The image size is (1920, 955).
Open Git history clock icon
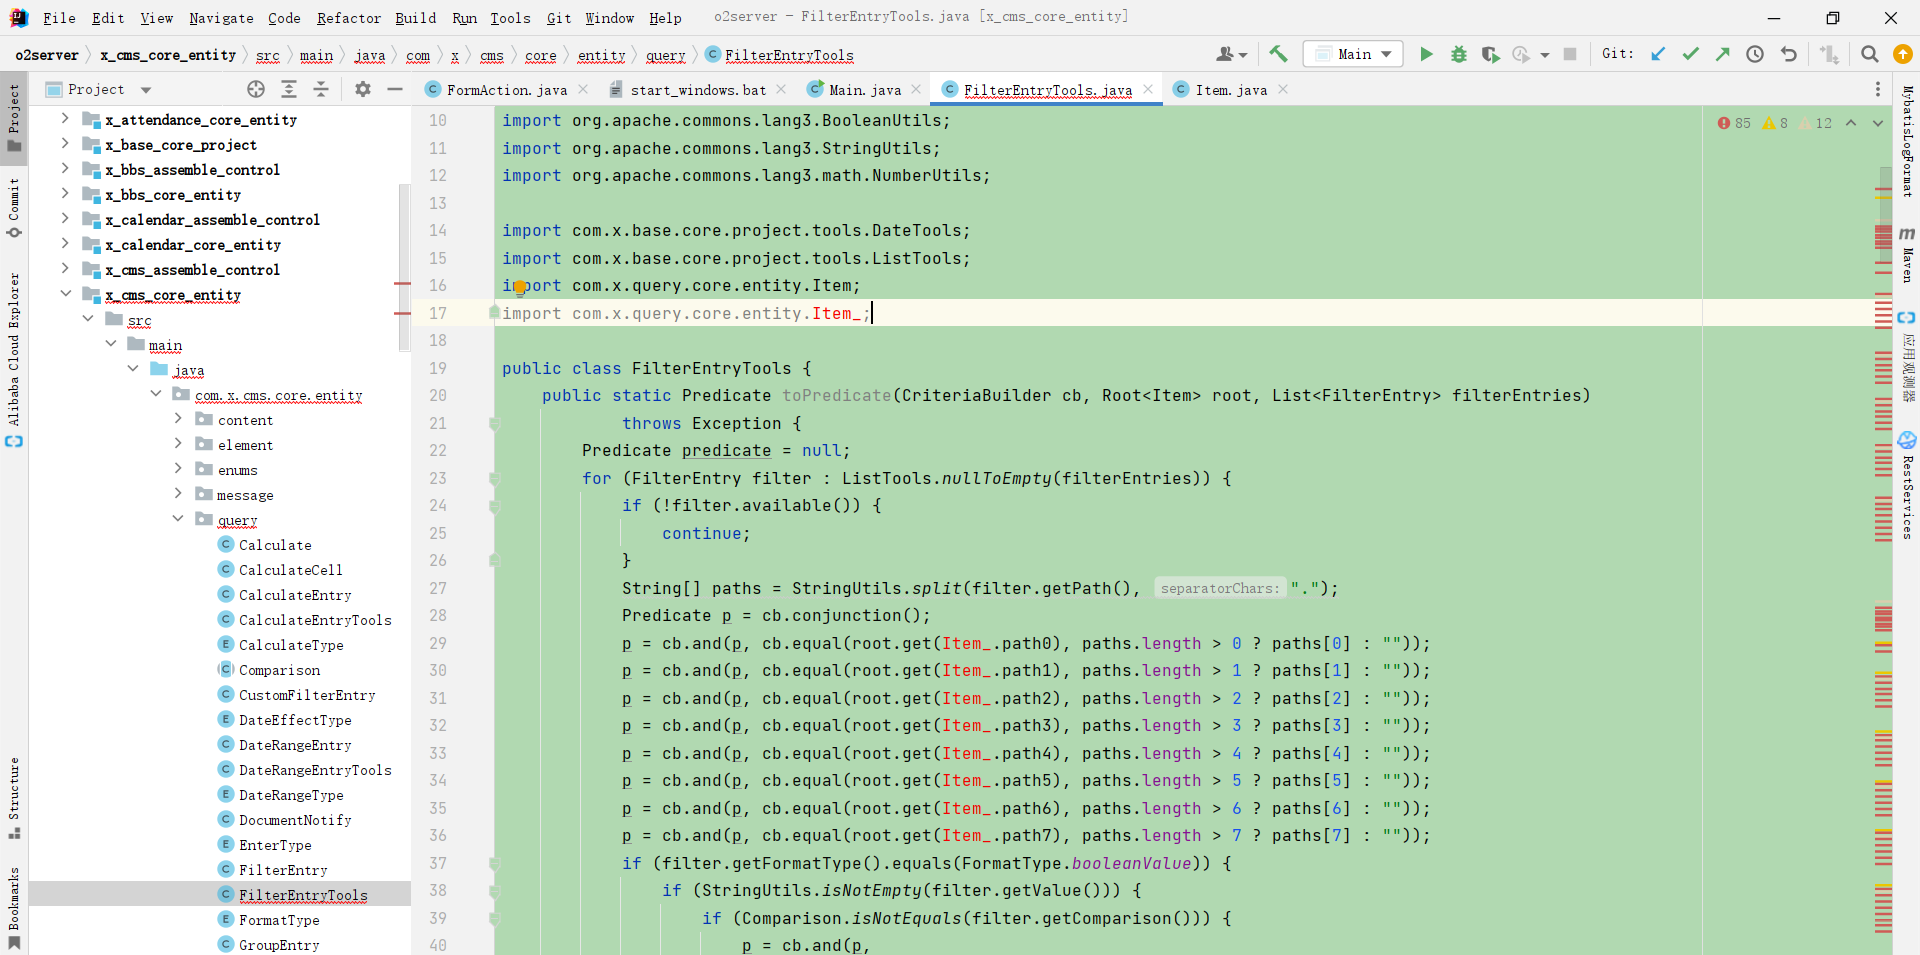click(1755, 54)
